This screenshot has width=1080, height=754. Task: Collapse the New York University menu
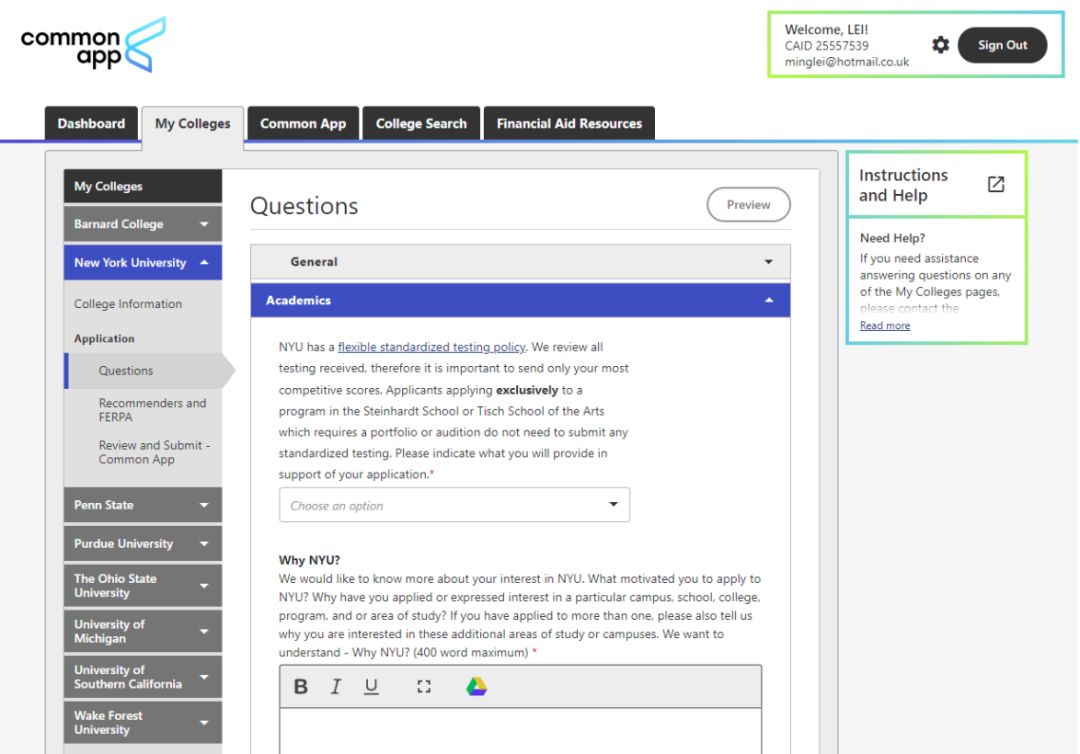pos(143,262)
